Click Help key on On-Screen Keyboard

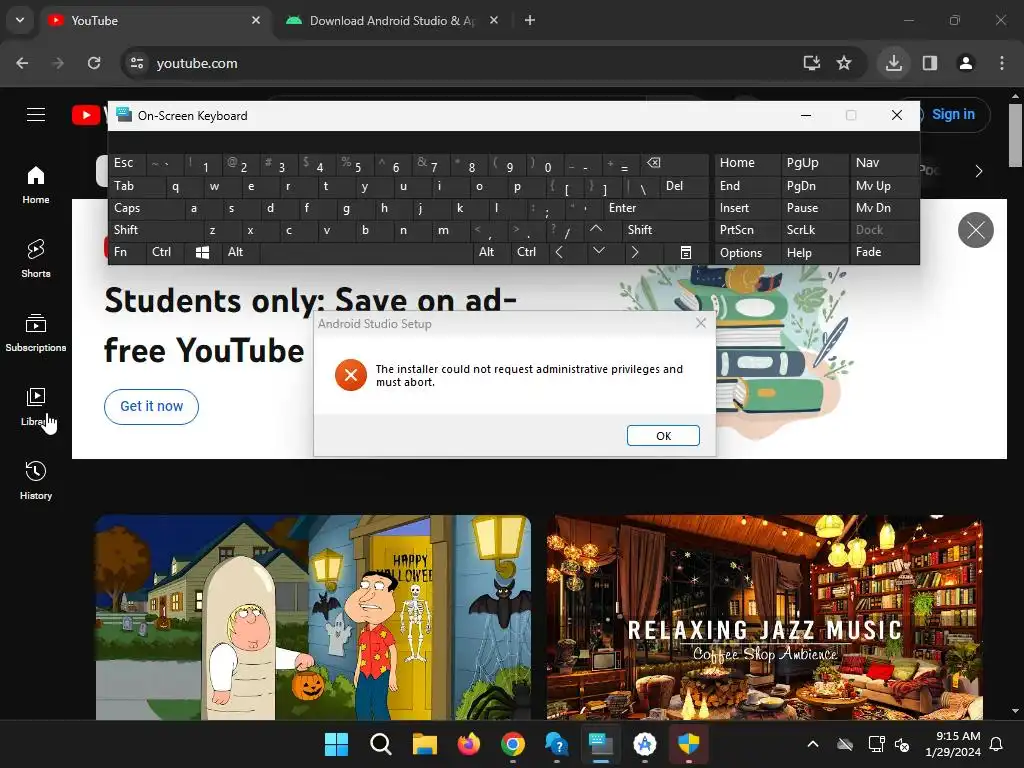pyautogui.click(x=816, y=253)
